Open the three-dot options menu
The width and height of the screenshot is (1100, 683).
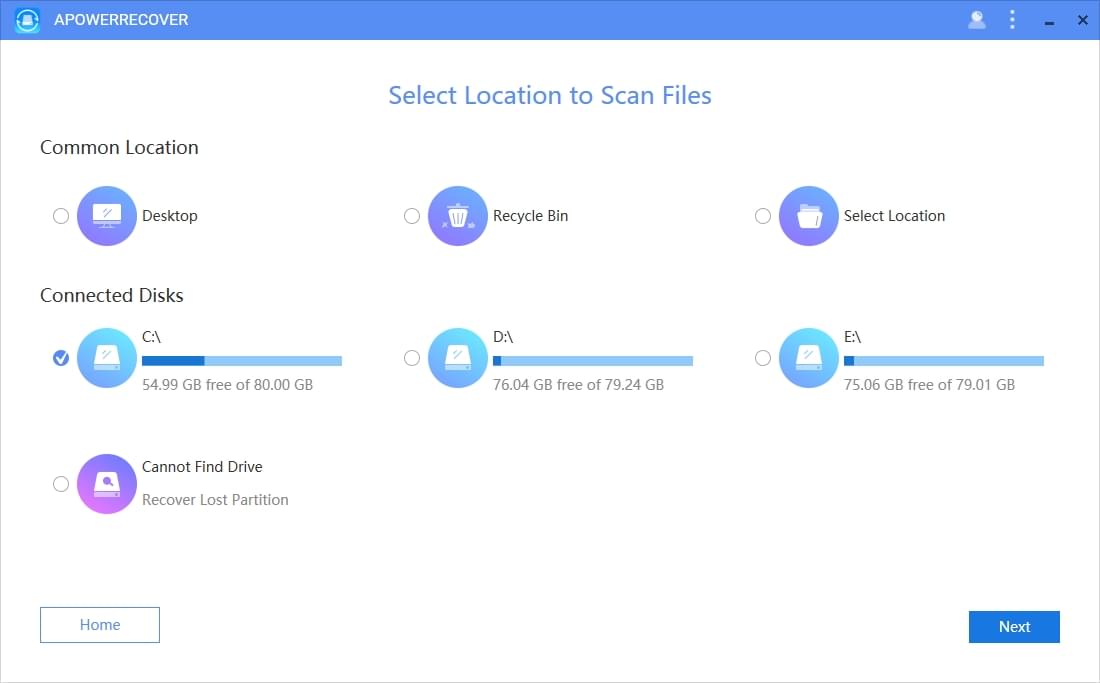coord(1012,19)
